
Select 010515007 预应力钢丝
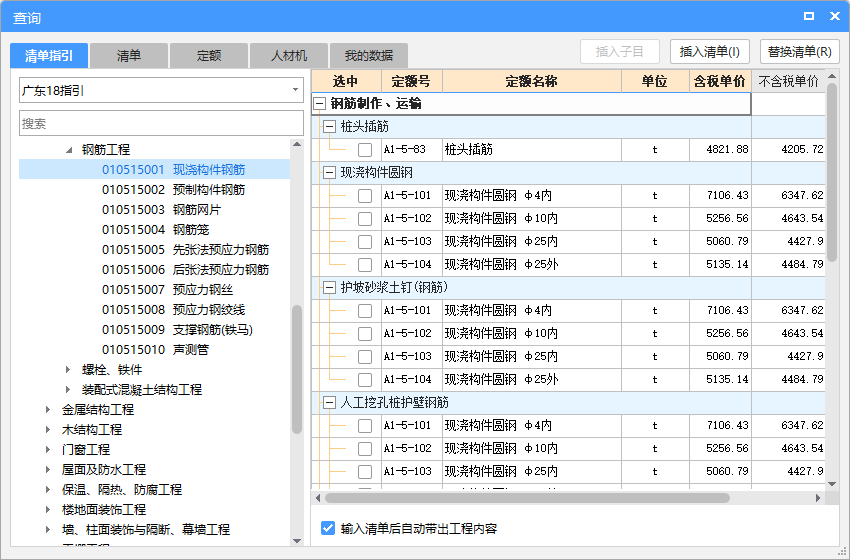point(168,290)
